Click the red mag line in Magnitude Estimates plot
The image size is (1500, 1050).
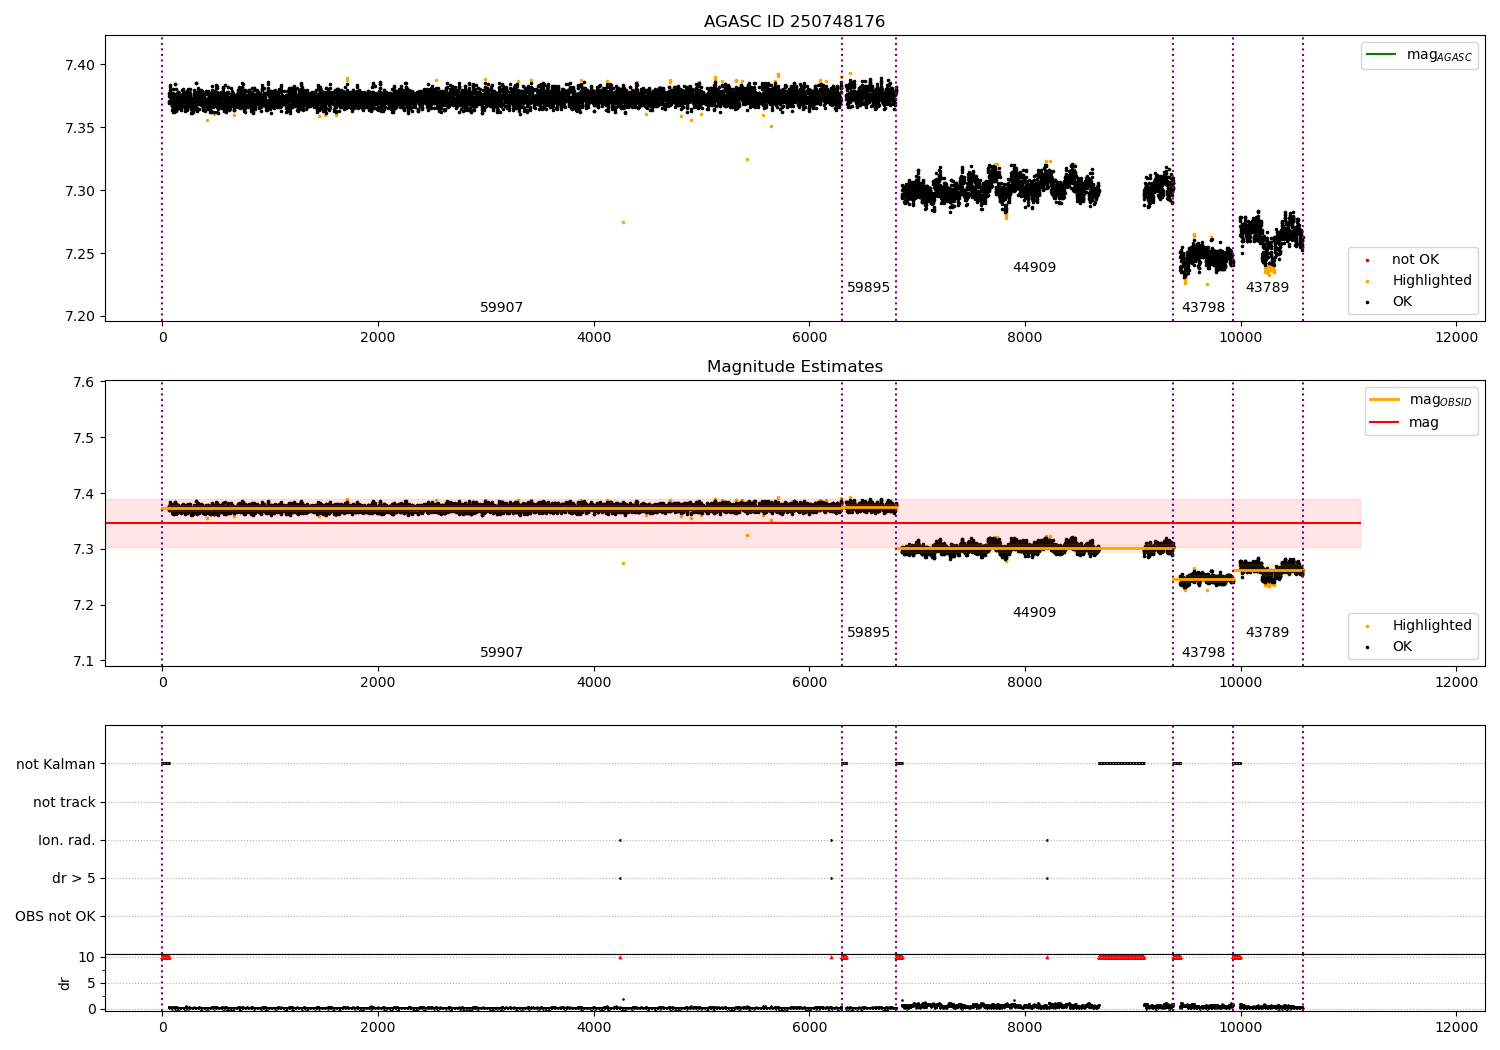[732, 523]
